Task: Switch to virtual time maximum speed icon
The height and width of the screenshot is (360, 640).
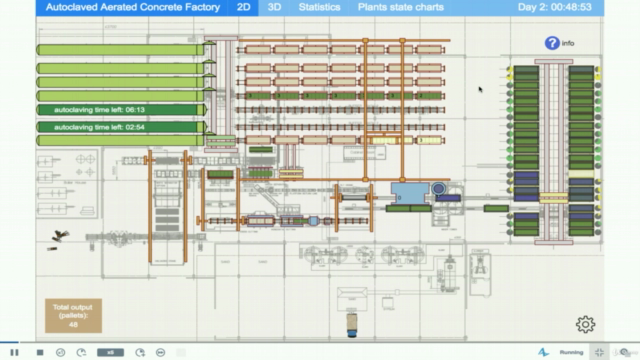Action: click(160, 352)
